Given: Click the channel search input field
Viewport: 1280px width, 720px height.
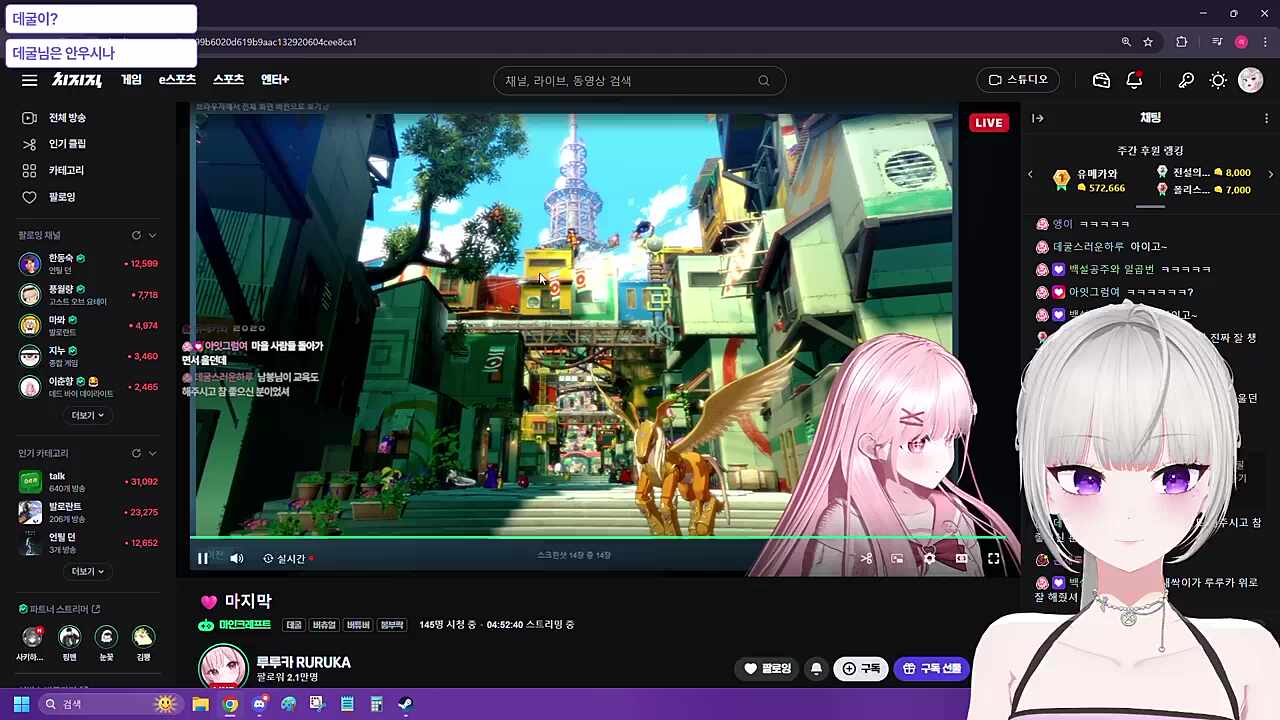Looking at the screenshot, I should [x=630, y=80].
